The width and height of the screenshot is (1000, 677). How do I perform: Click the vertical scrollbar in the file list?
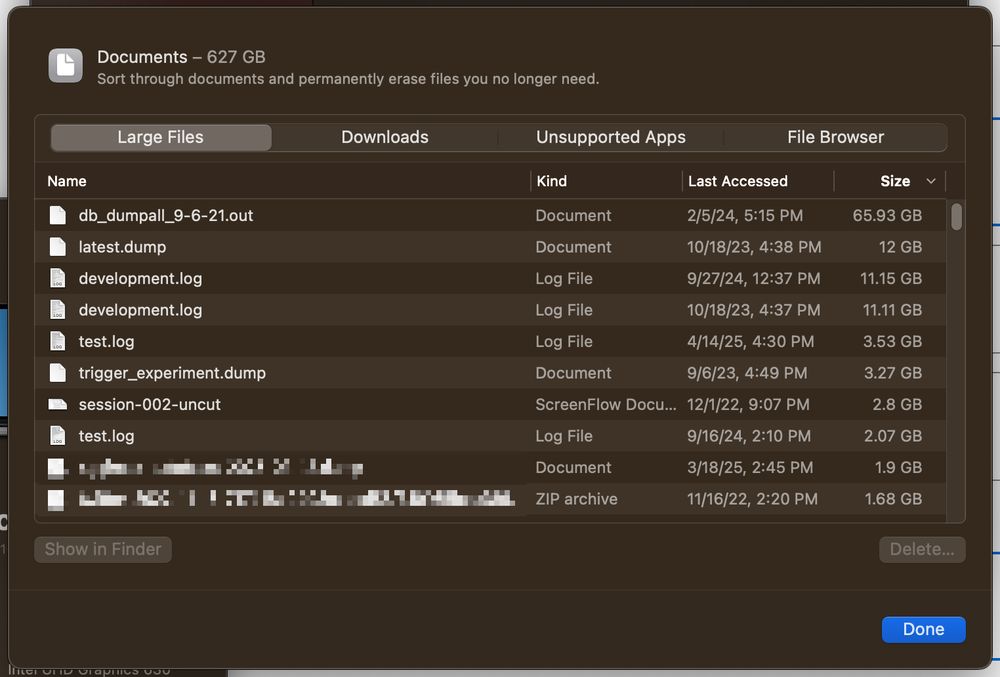pyautogui.click(x=954, y=215)
